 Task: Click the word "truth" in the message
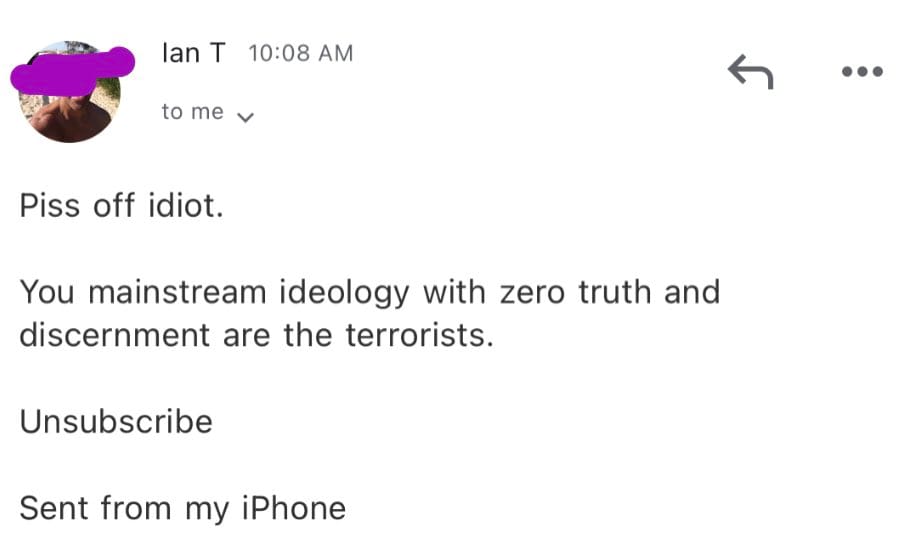pyautogui.click(x=615, y=292)
